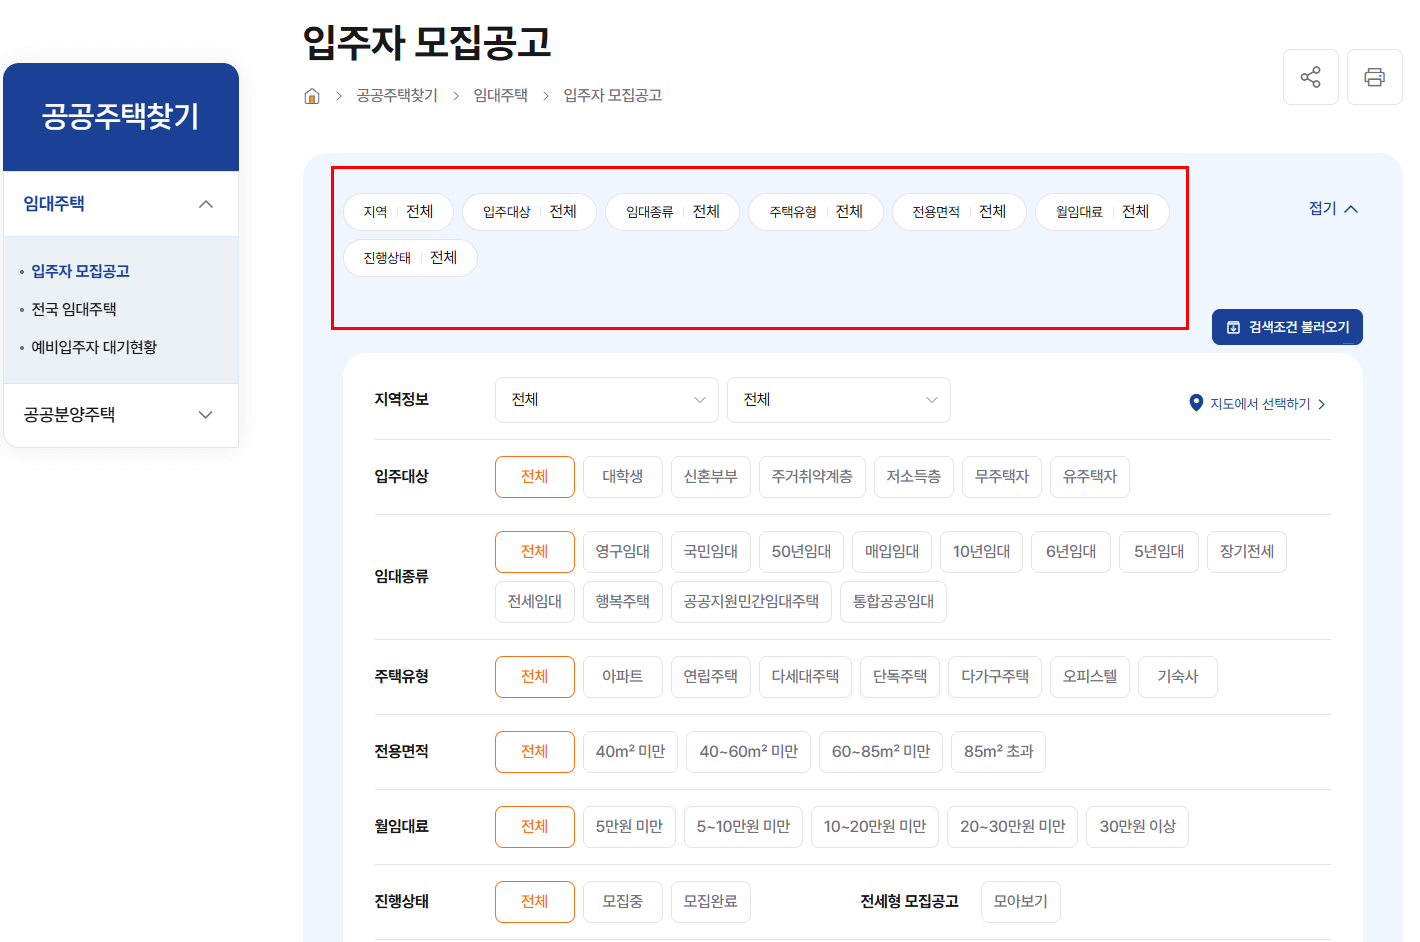The image size is (1420, 942).
Task: Collapse filters with 접기
Action: pyautogui.click(x=1333, y=208)
